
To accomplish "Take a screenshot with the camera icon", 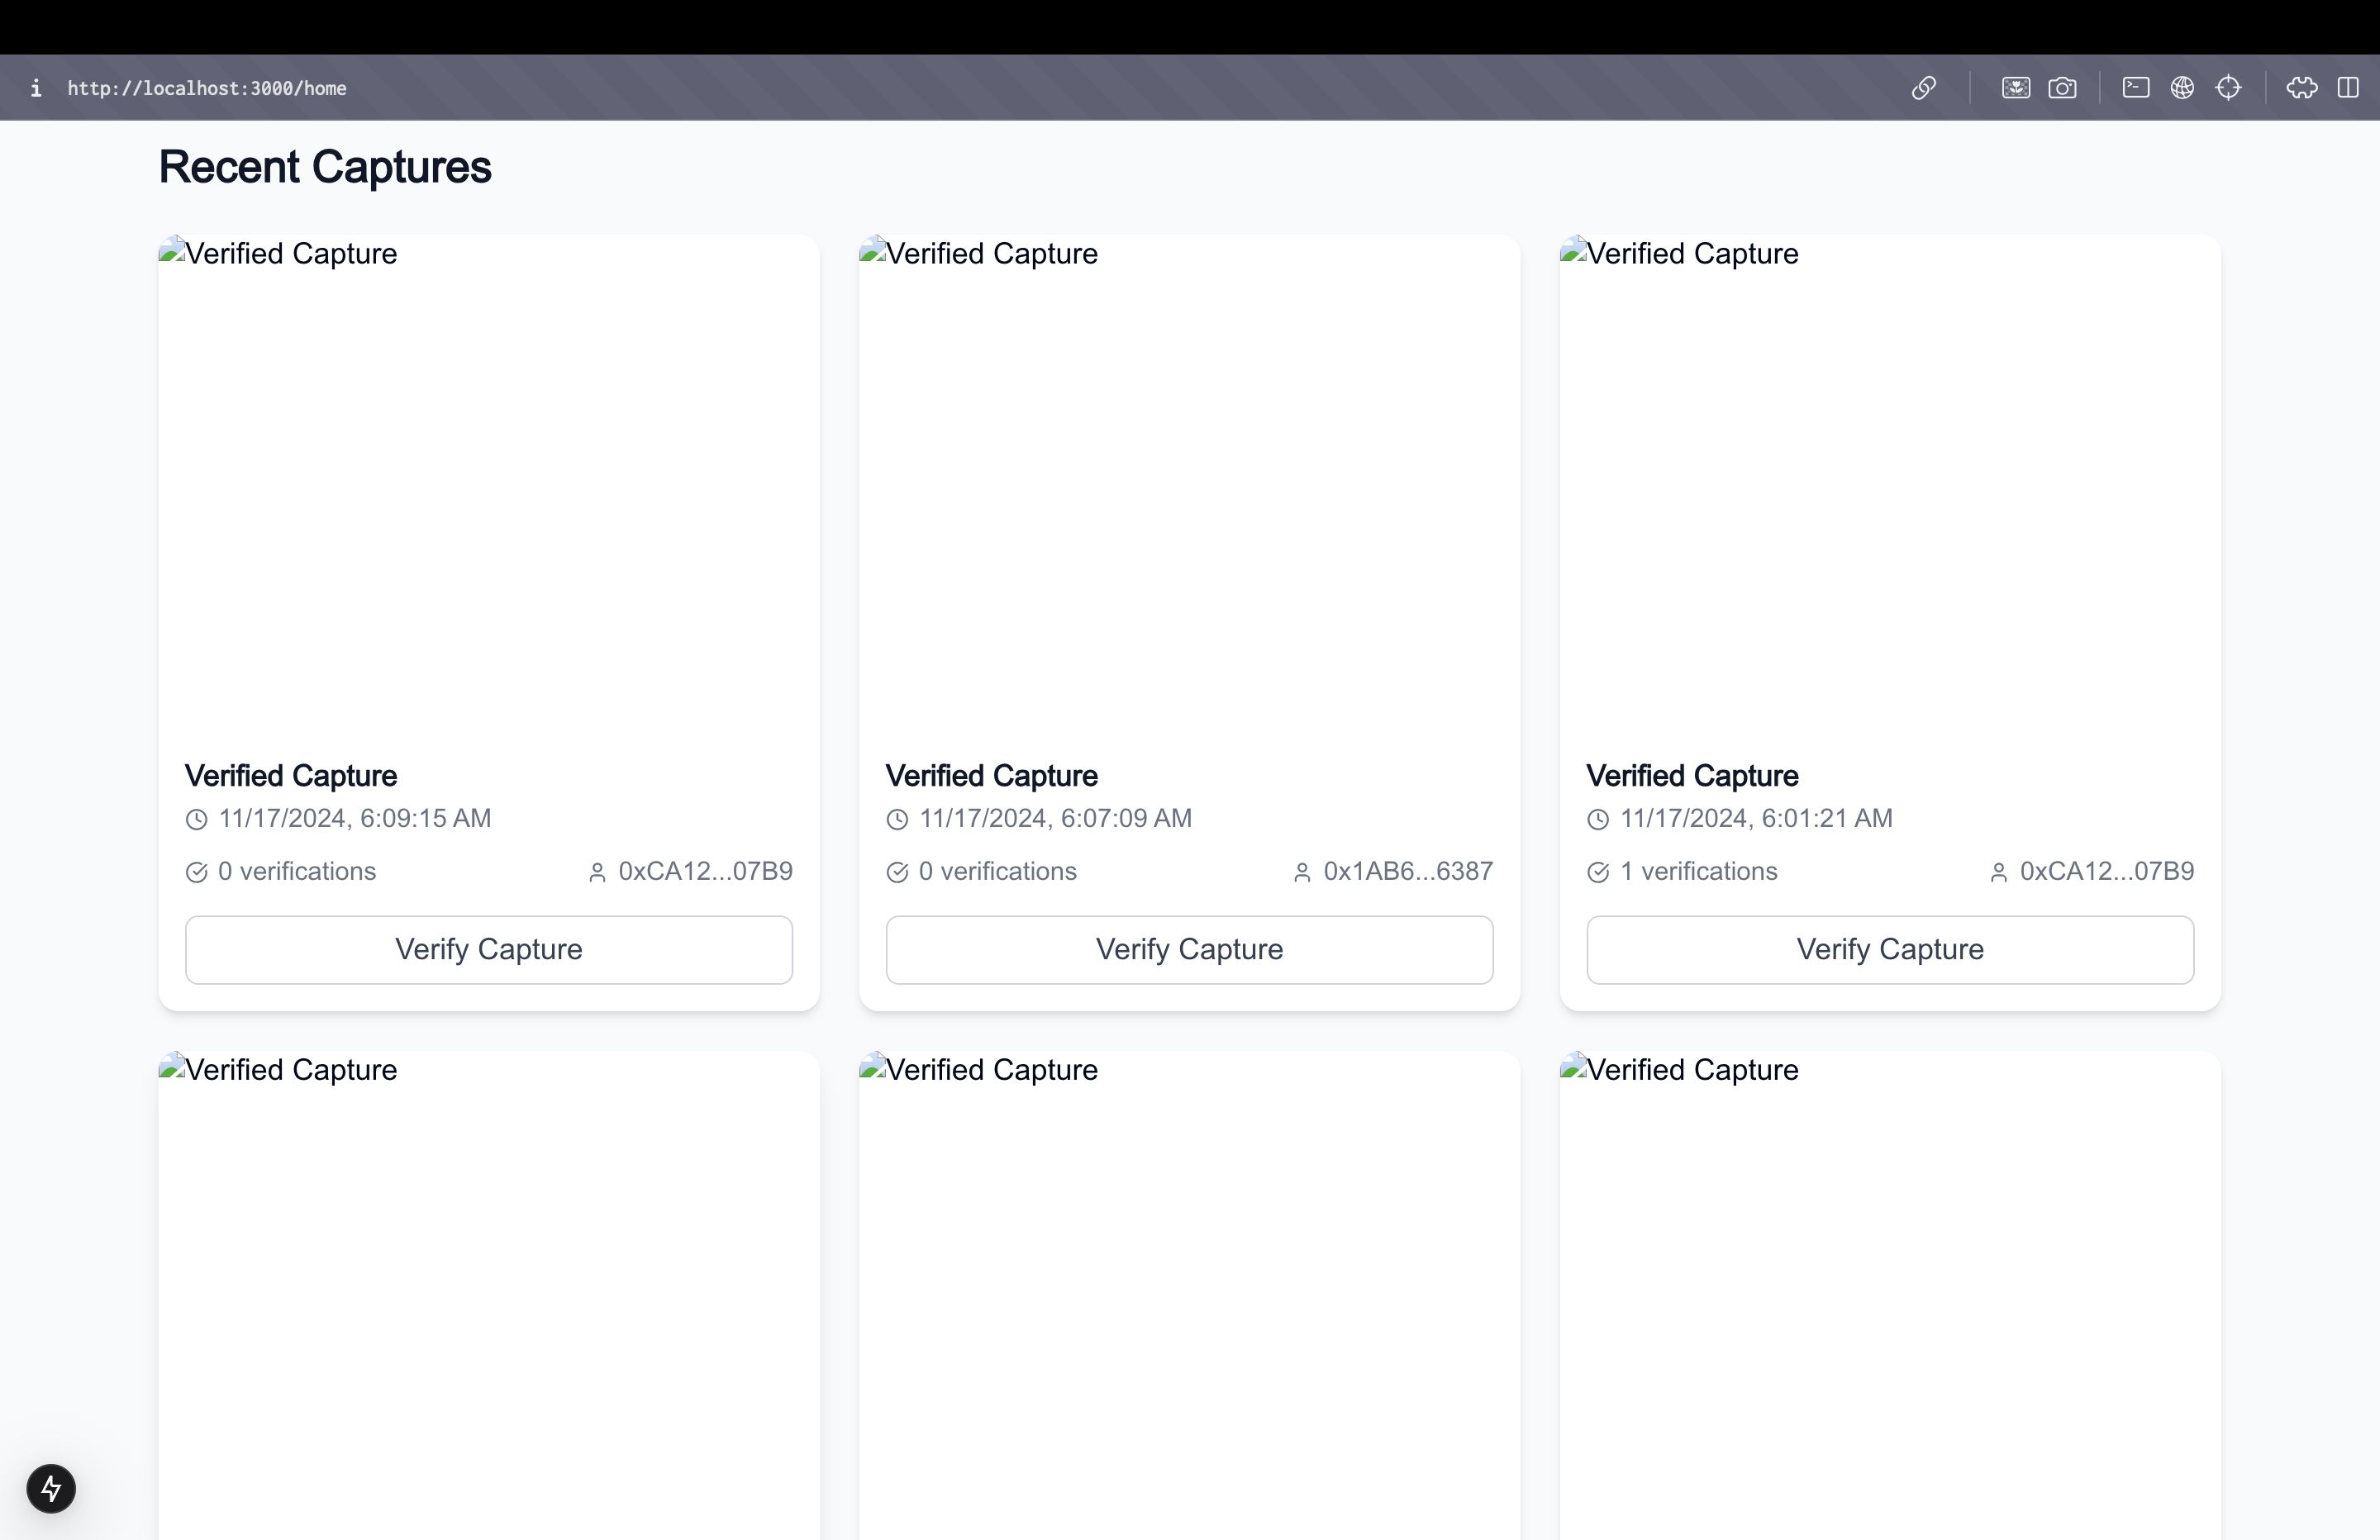I will pyautogui.click(x=2061, y=88).
